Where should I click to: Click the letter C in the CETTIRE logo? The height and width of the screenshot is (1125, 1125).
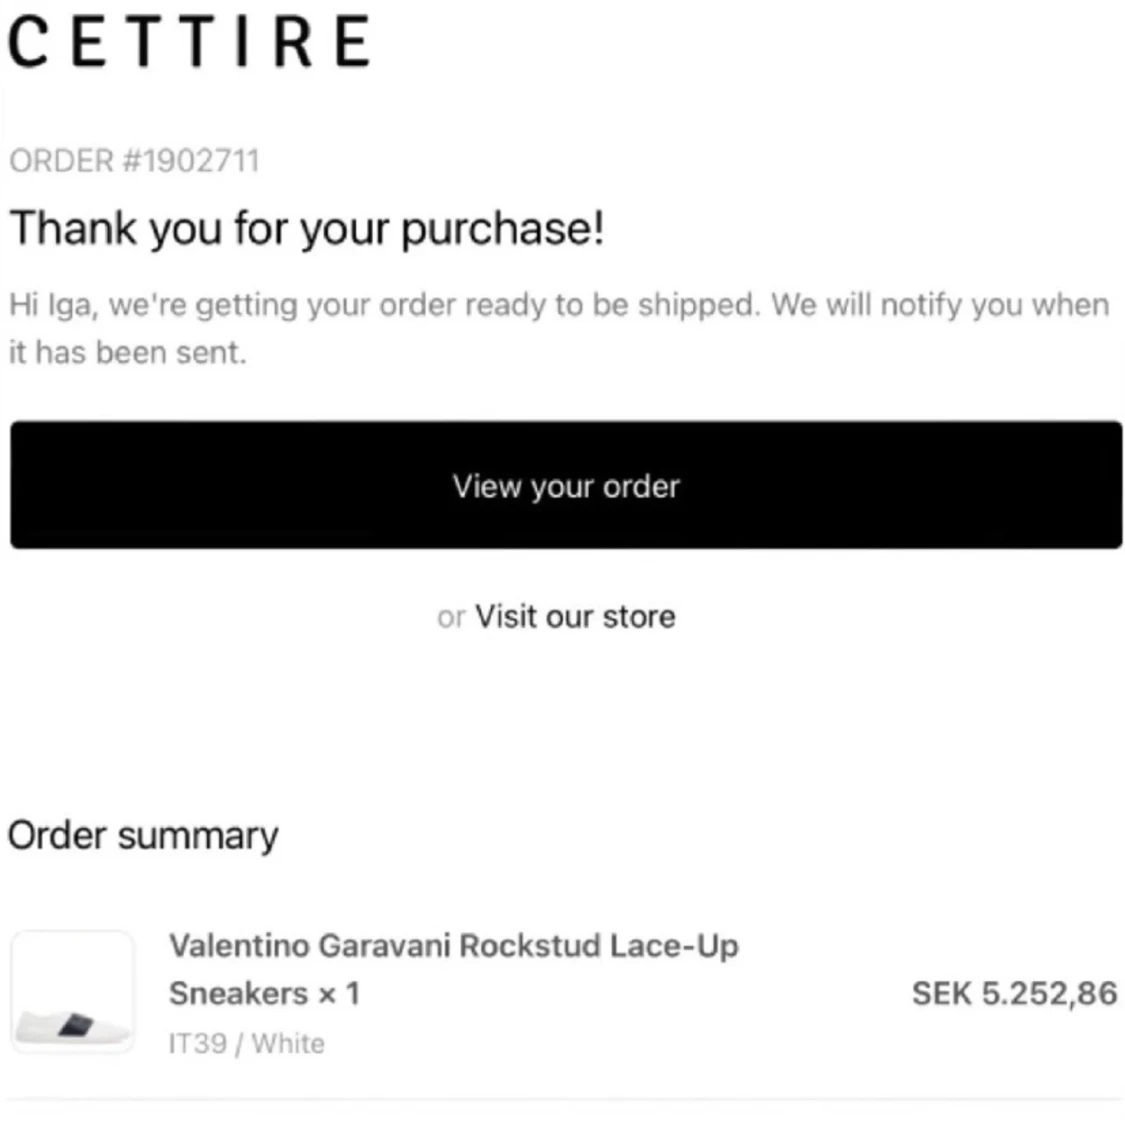[x=28, y=42]
